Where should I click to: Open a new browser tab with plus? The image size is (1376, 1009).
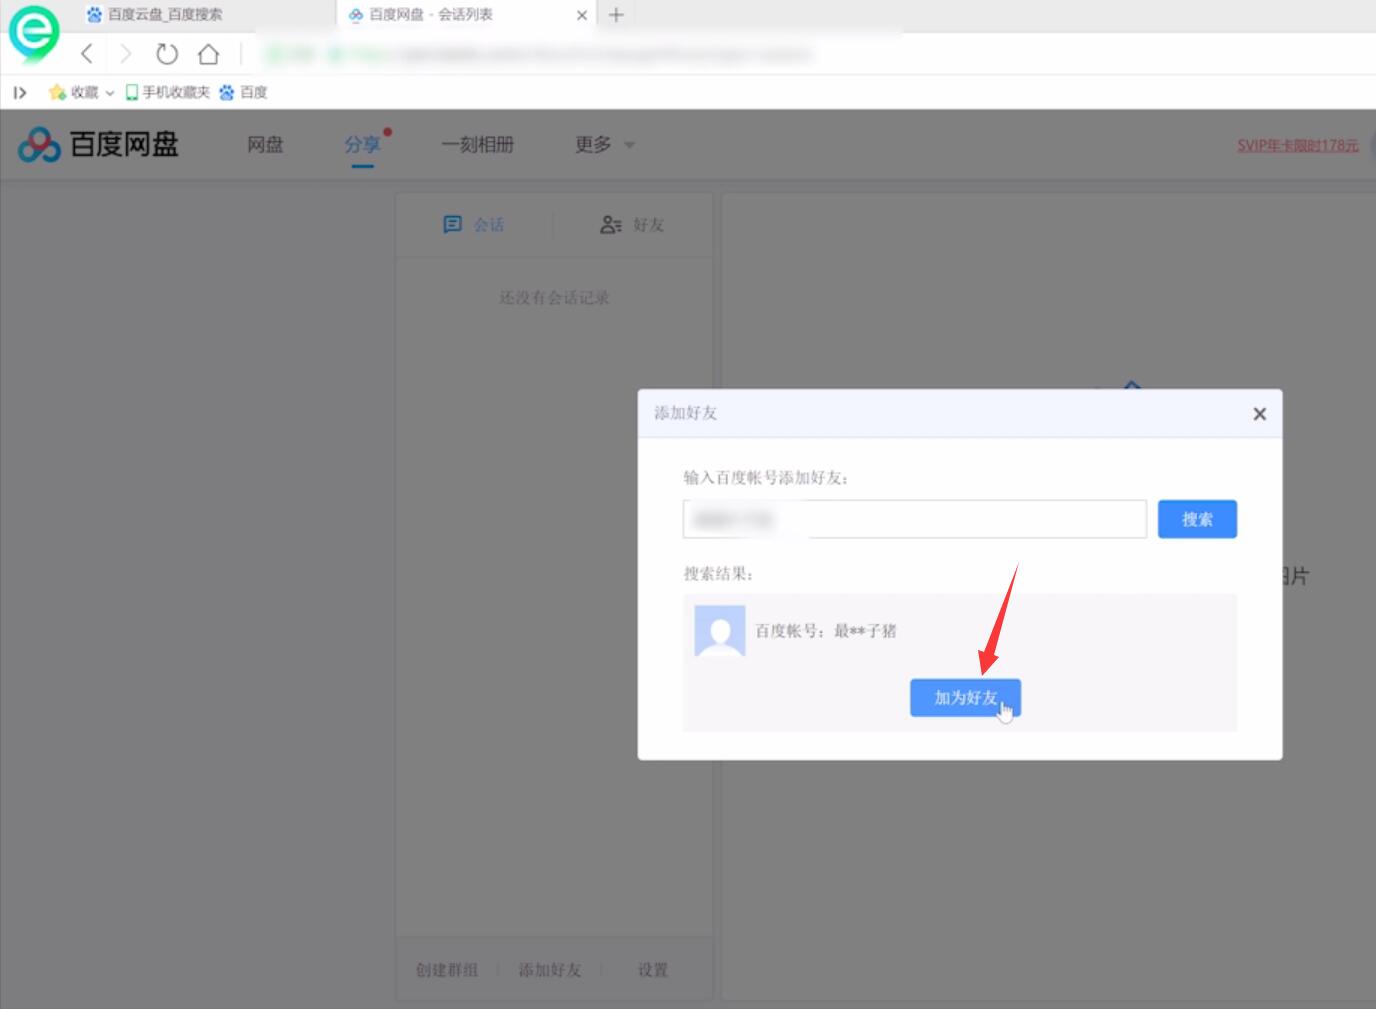pos(616,14)
